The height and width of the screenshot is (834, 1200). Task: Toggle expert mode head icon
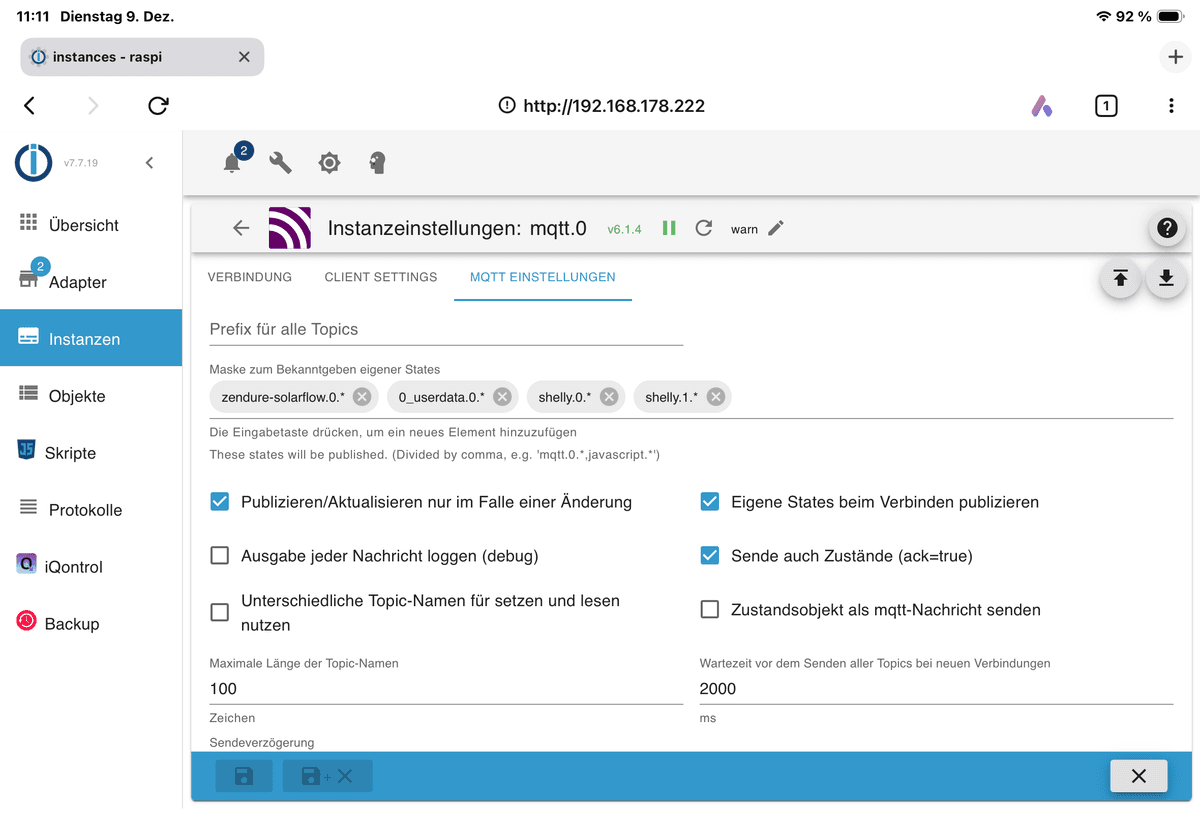tap(377, 163)
